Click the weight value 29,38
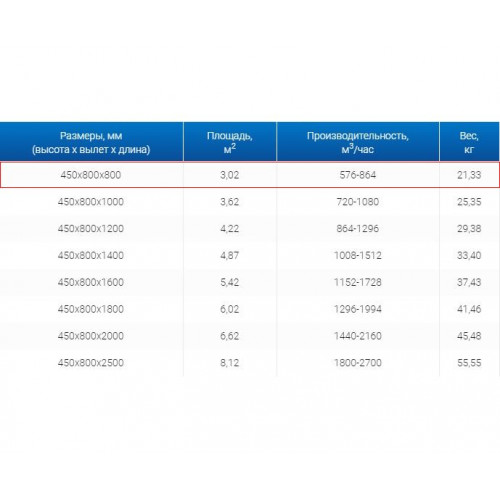Screen dimensions: 500x500 click(469, 229)
